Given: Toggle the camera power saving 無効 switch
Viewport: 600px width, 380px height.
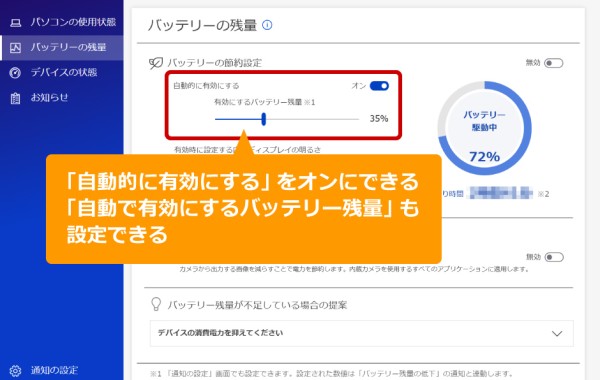Looking at the screenshot, I should pyautogui.click(x=554, y=257).
